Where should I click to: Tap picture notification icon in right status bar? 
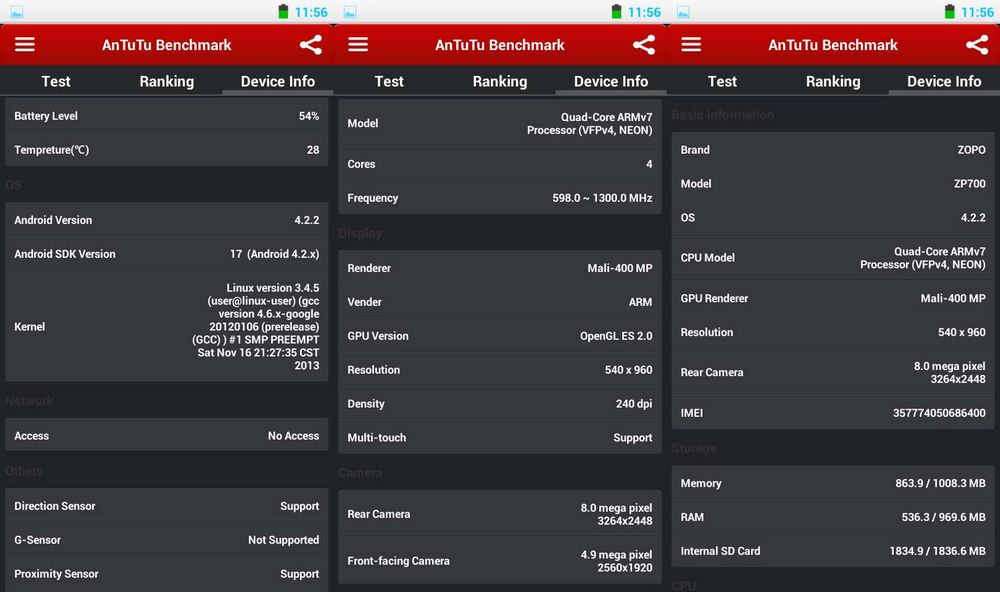[683, 11]
